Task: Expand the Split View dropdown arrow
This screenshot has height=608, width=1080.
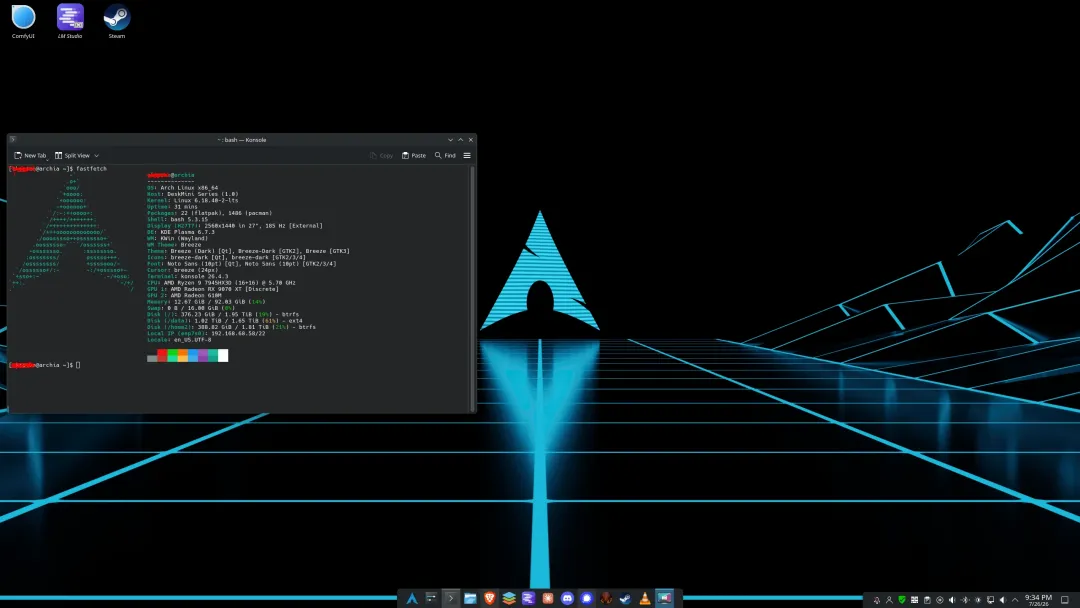Action: pyautogui.click(x=96, y=156)
